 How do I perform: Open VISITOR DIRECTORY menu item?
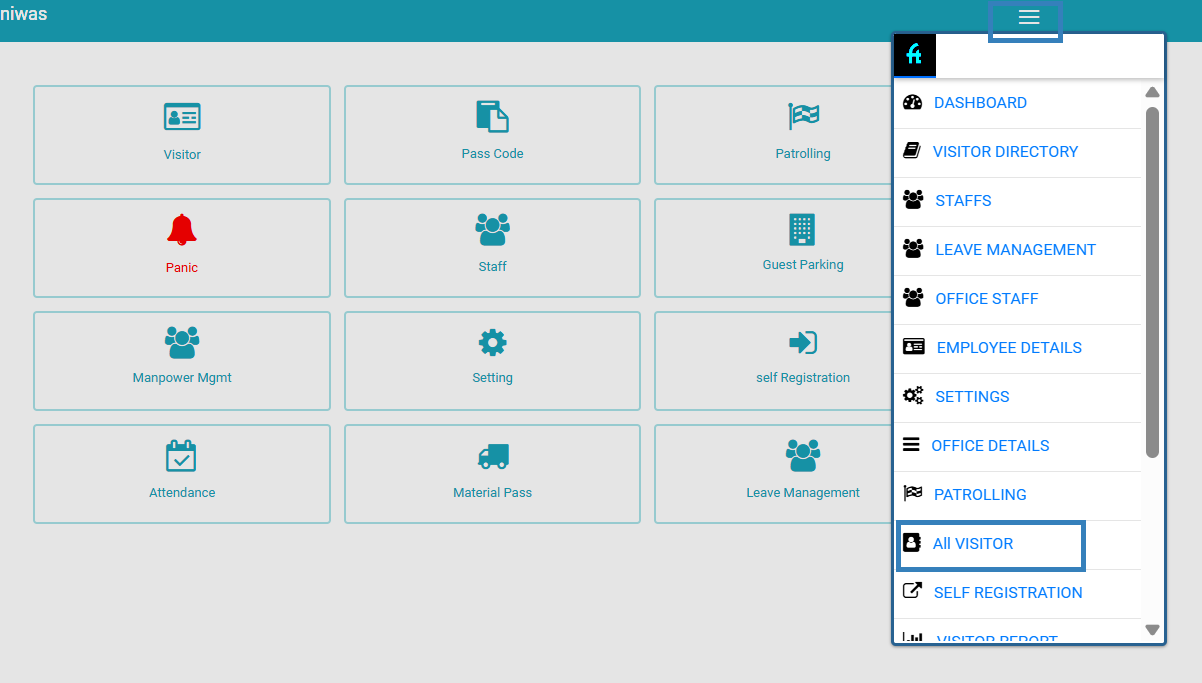click(x=1005, y=152)
